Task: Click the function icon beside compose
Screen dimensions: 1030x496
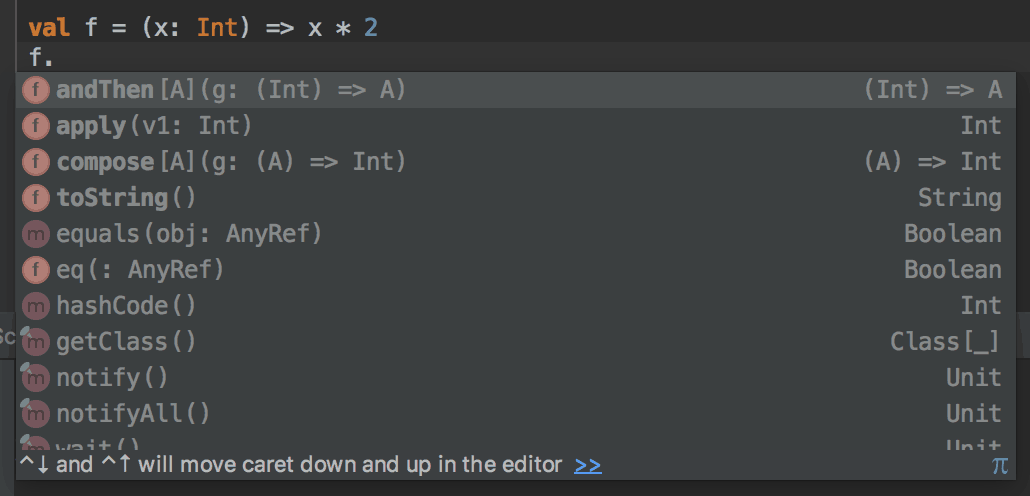Action: click(x=36, y=162)
